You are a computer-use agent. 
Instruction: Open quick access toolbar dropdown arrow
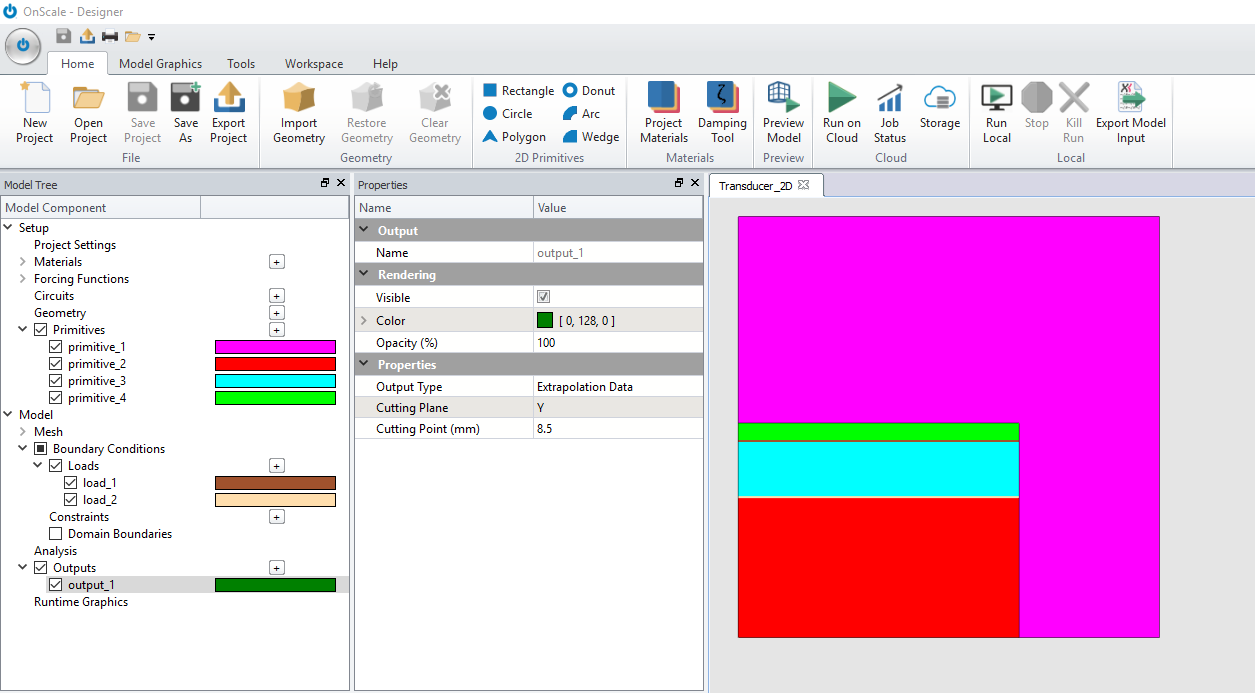[151, 37]
